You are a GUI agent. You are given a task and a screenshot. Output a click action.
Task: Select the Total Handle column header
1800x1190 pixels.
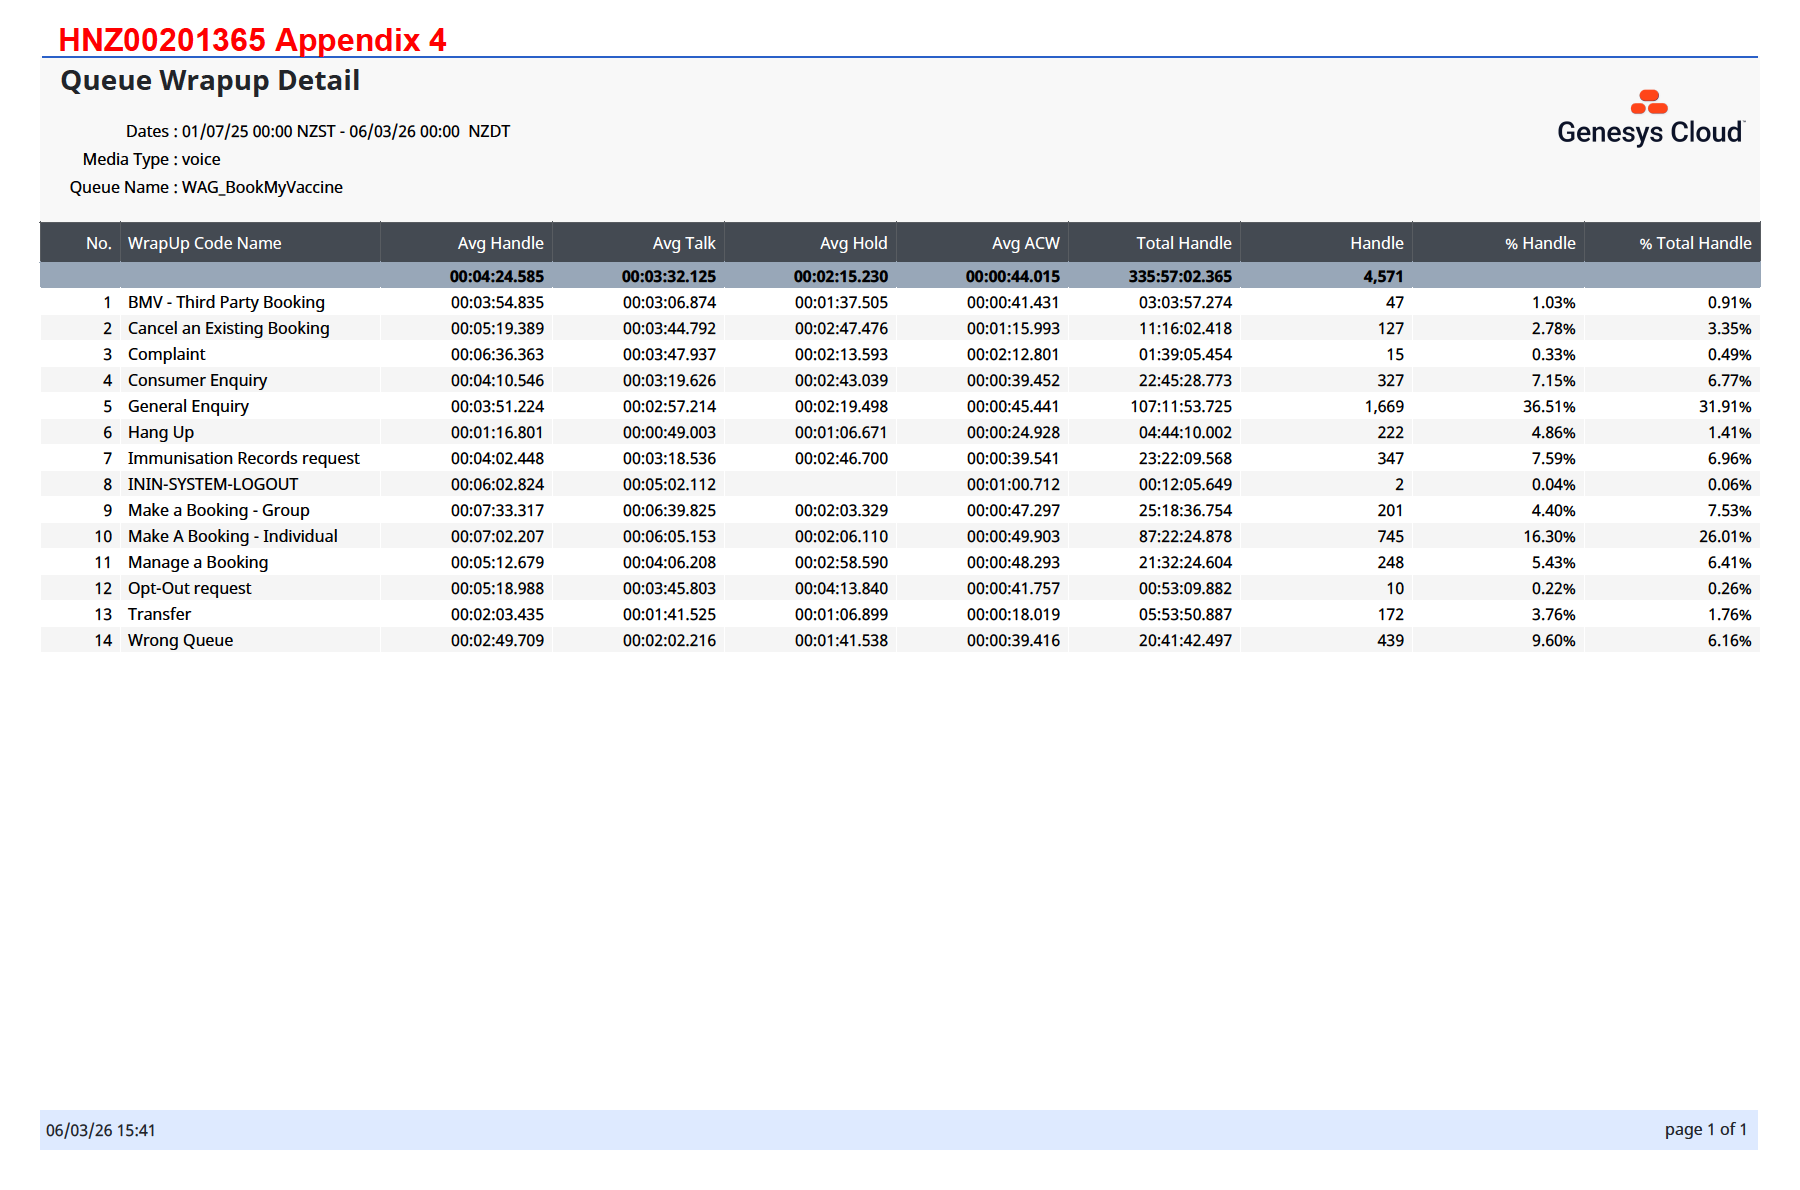1183,243
